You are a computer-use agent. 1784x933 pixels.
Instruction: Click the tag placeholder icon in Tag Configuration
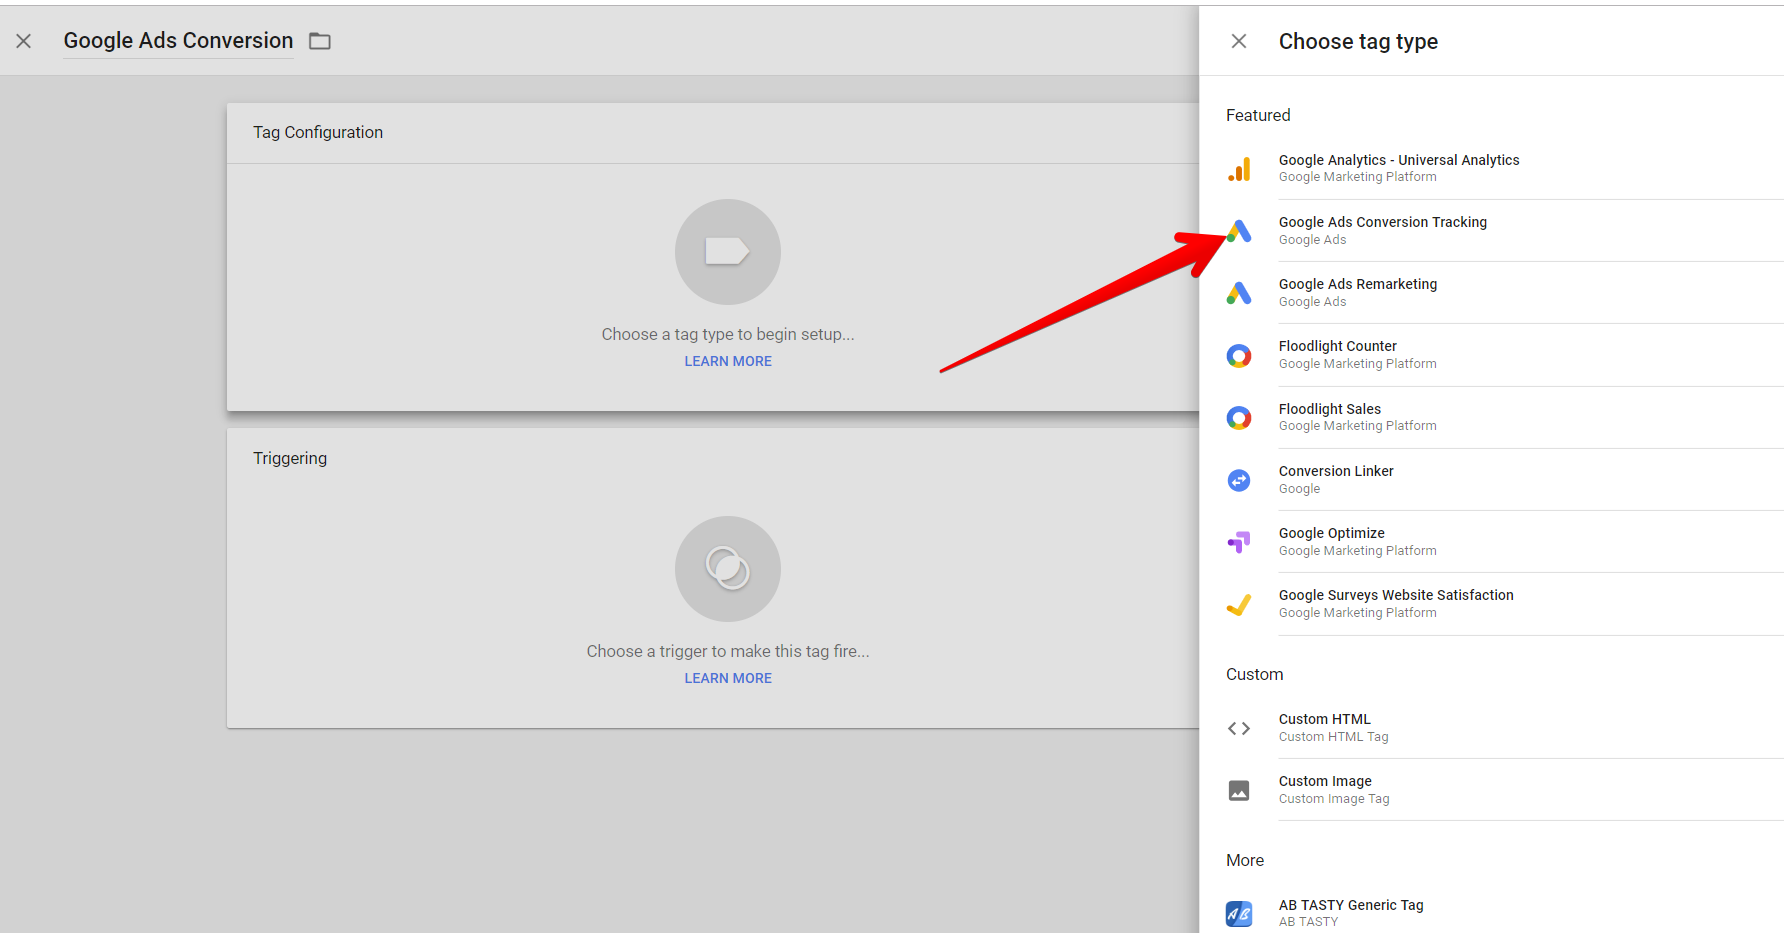click(728, 252)
